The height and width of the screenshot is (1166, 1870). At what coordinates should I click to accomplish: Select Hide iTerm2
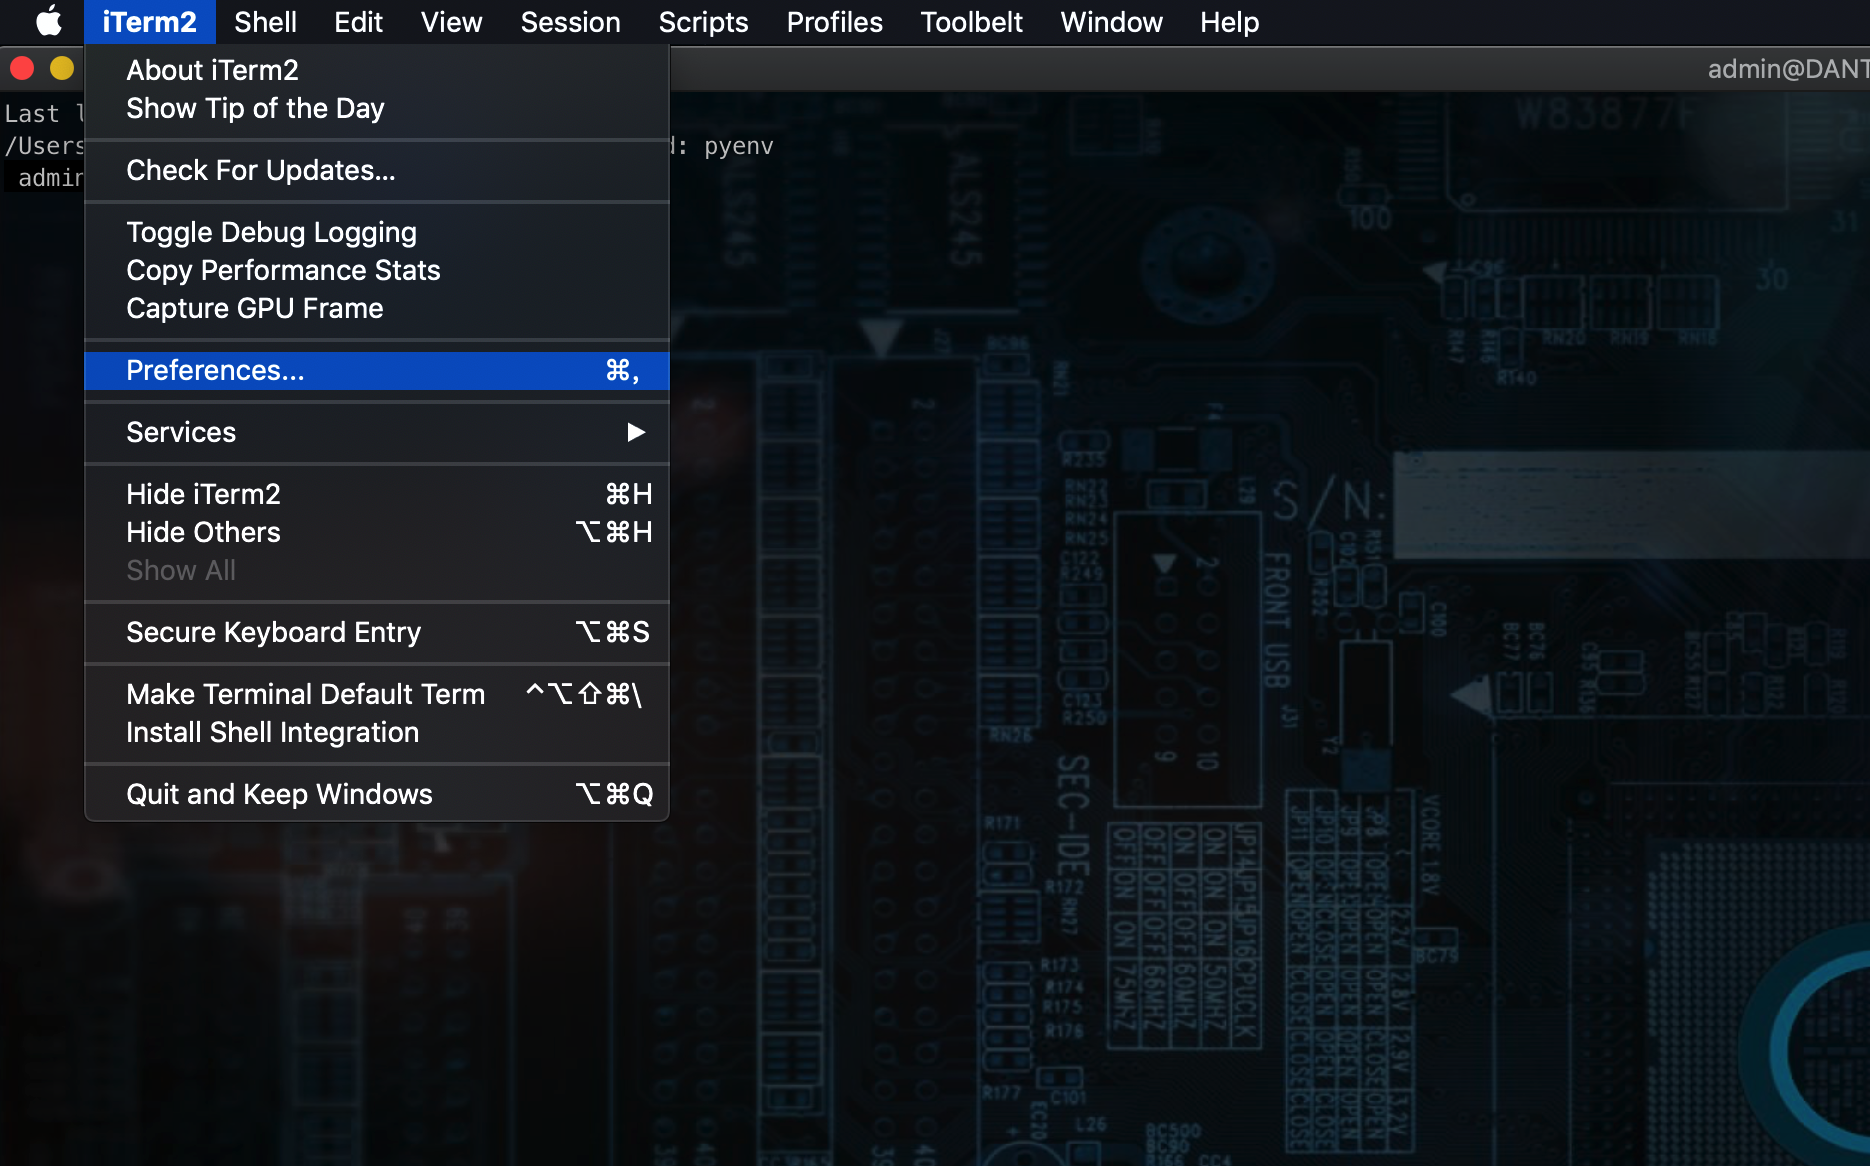377,494
